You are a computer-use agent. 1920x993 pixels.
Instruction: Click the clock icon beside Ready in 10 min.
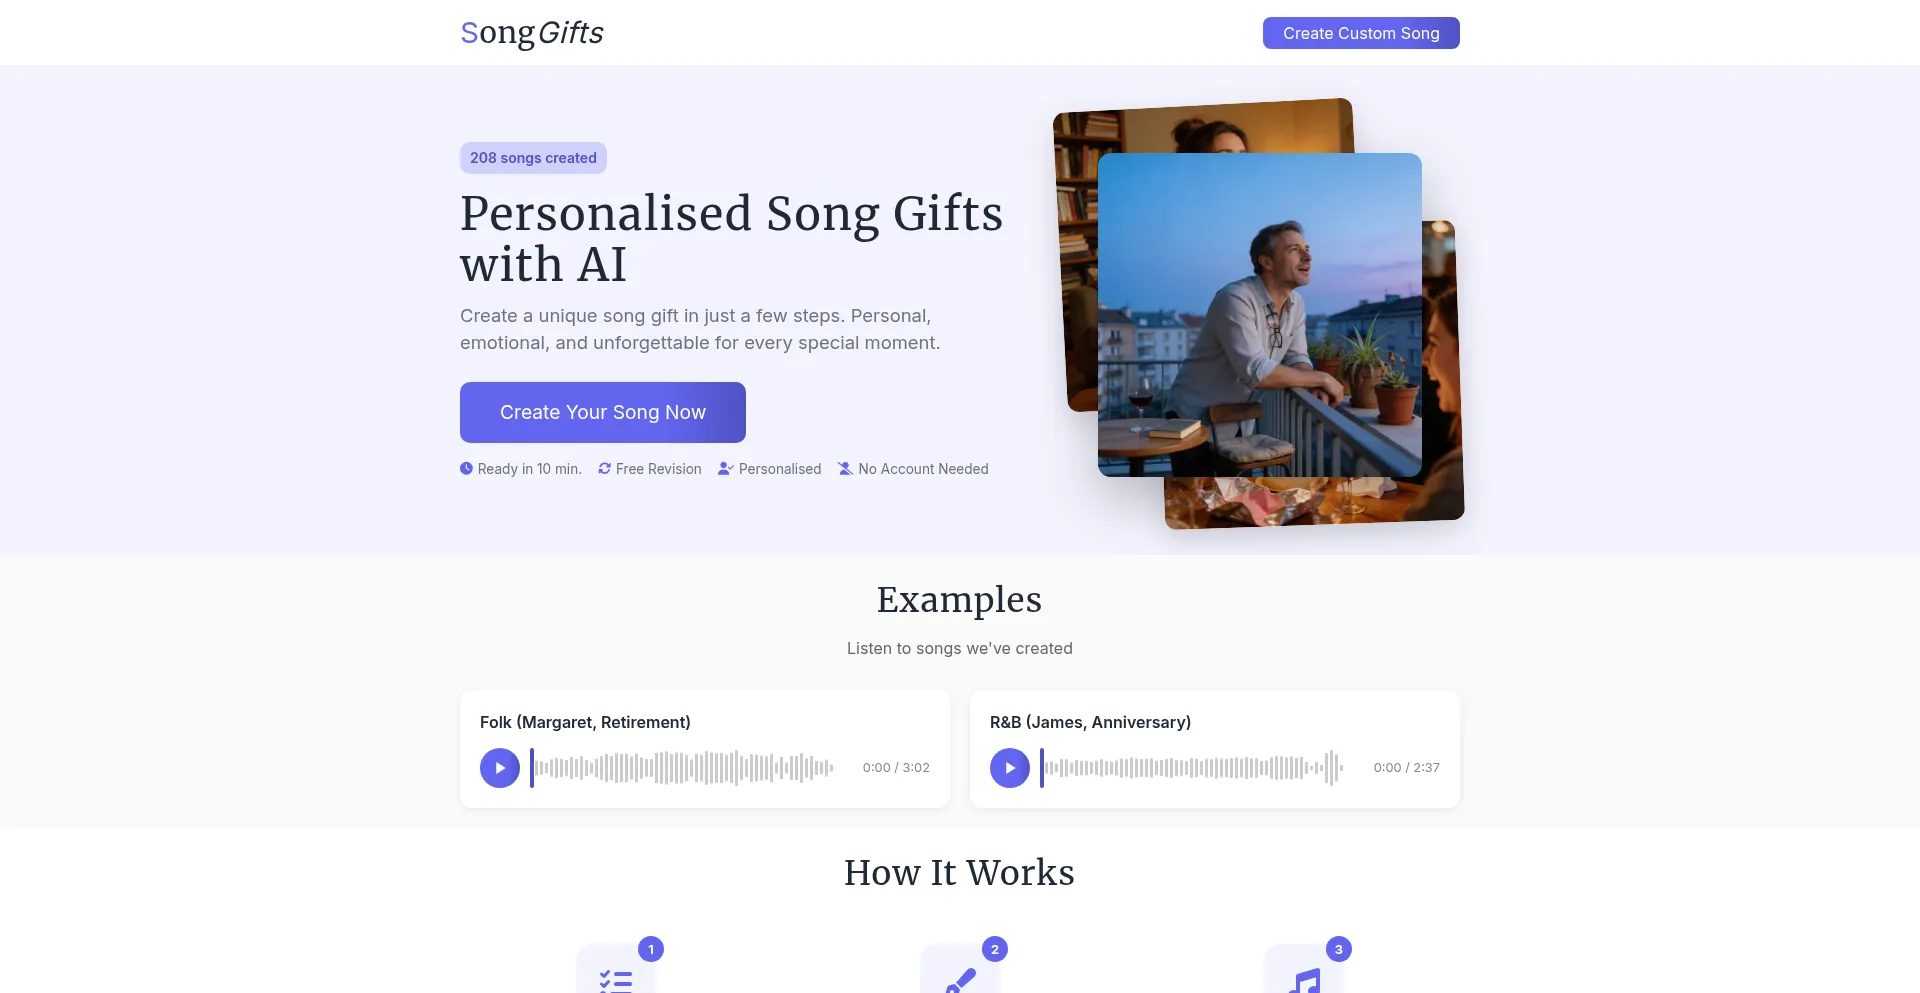(x=466, y=468)
